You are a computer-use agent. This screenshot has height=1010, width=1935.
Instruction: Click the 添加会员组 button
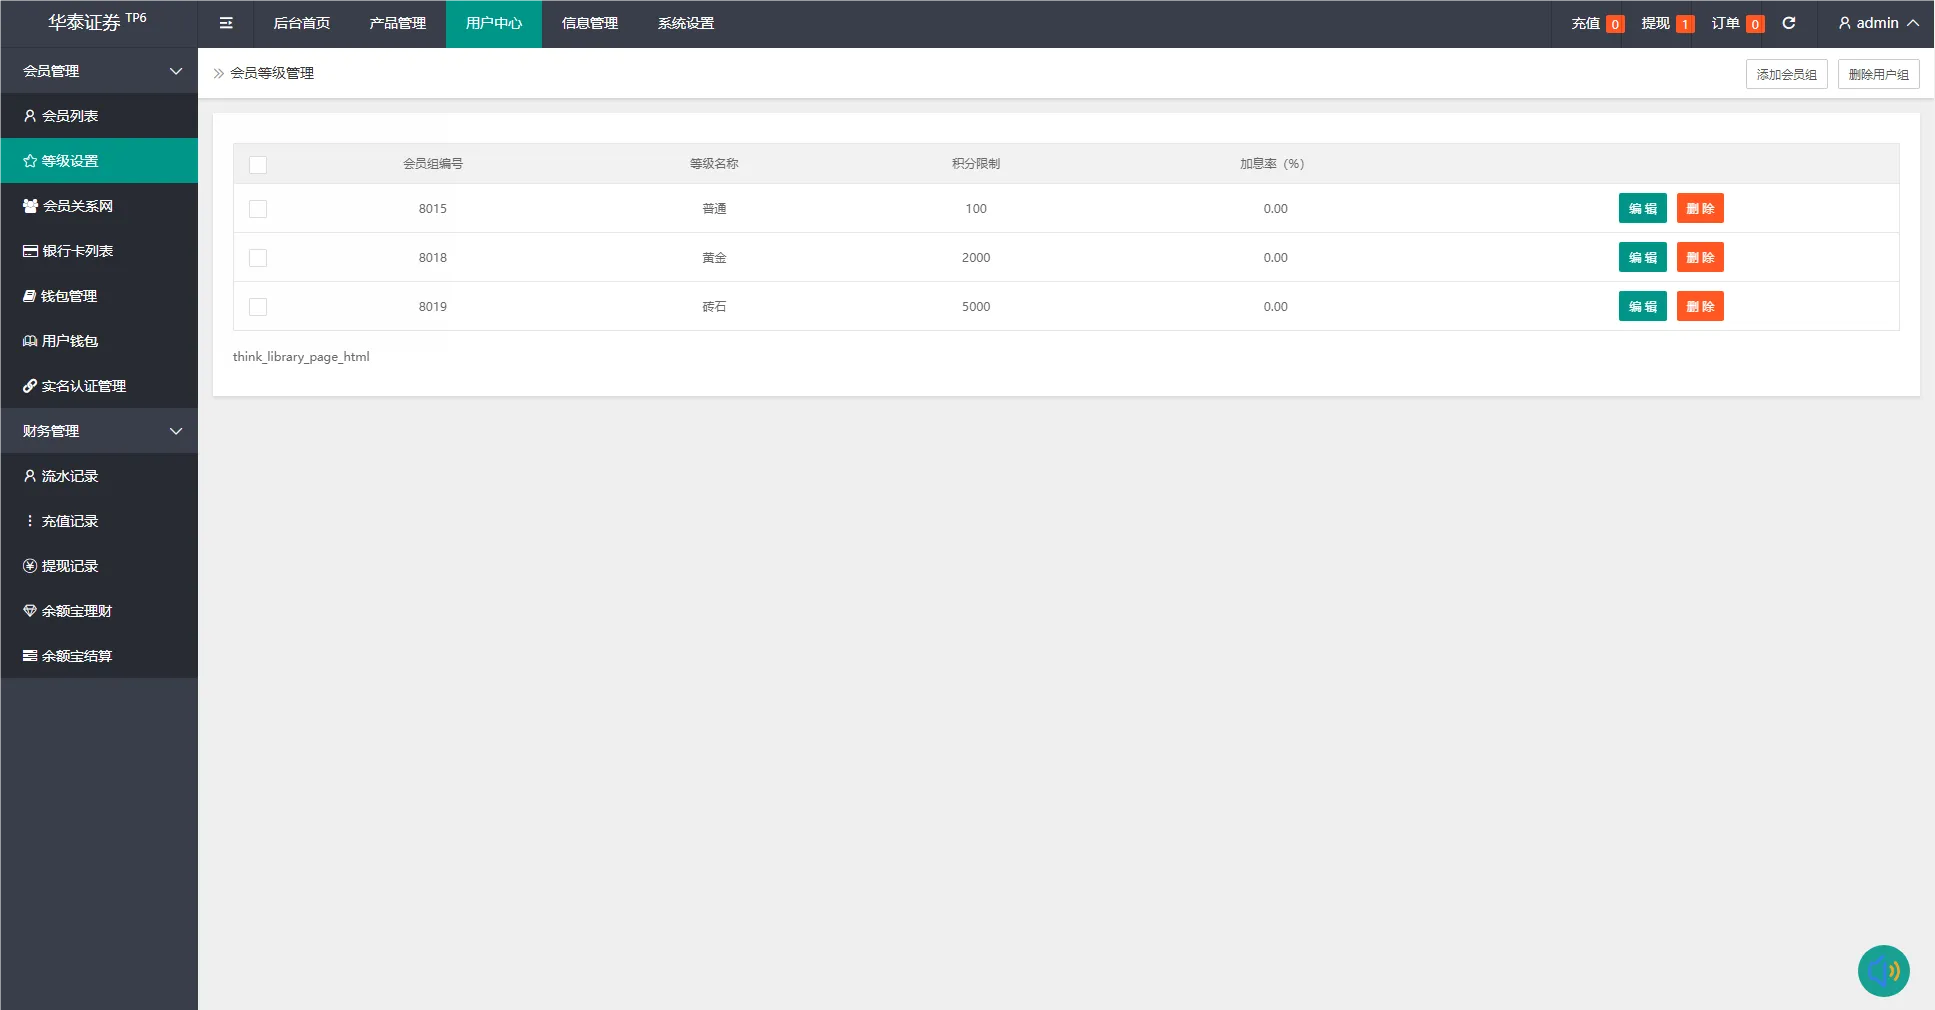coord(1786,74)
